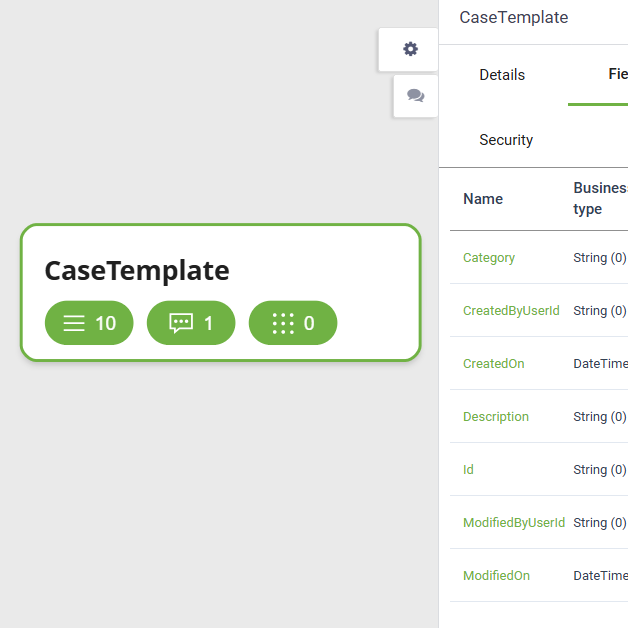Open the comments chat bubbles icon
Screen dimensions: 628x628
(415, 96)
